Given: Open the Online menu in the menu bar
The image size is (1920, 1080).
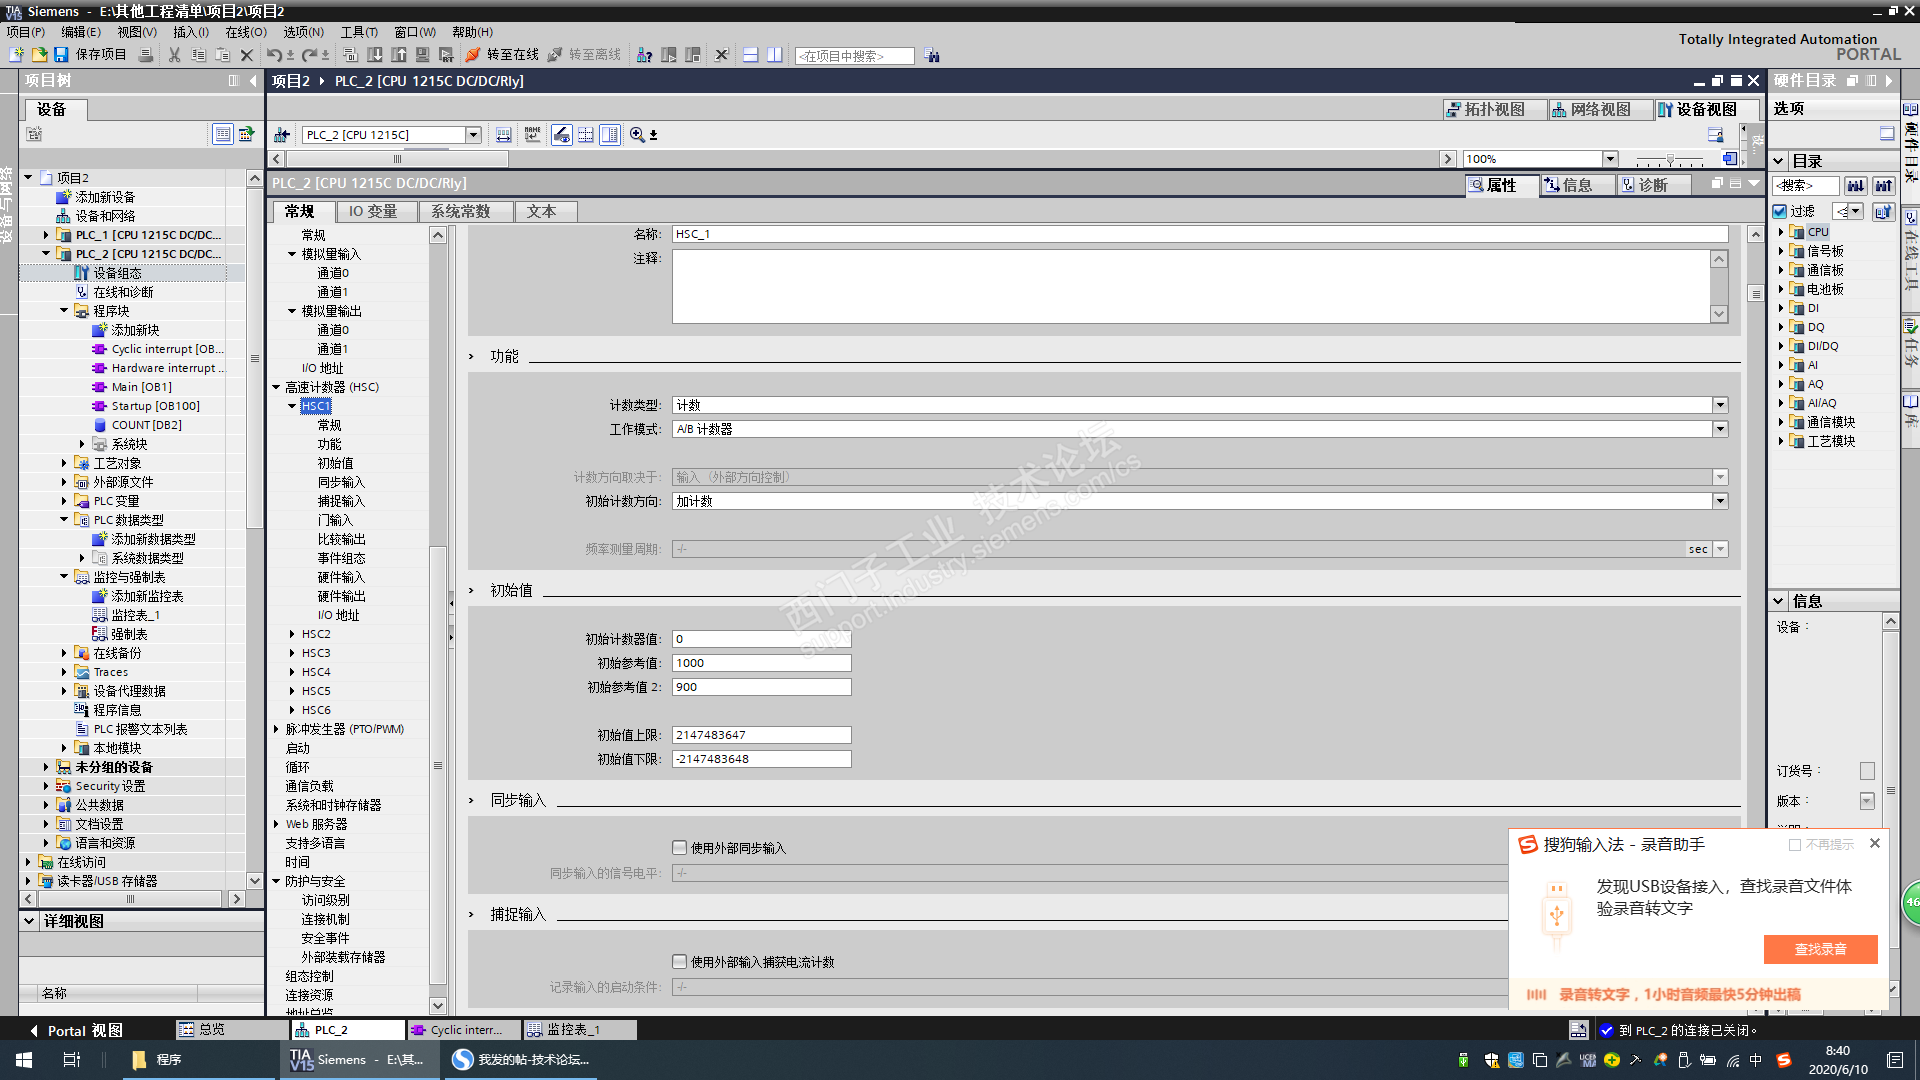Looking at the screenshot, I should click(245, 32).
